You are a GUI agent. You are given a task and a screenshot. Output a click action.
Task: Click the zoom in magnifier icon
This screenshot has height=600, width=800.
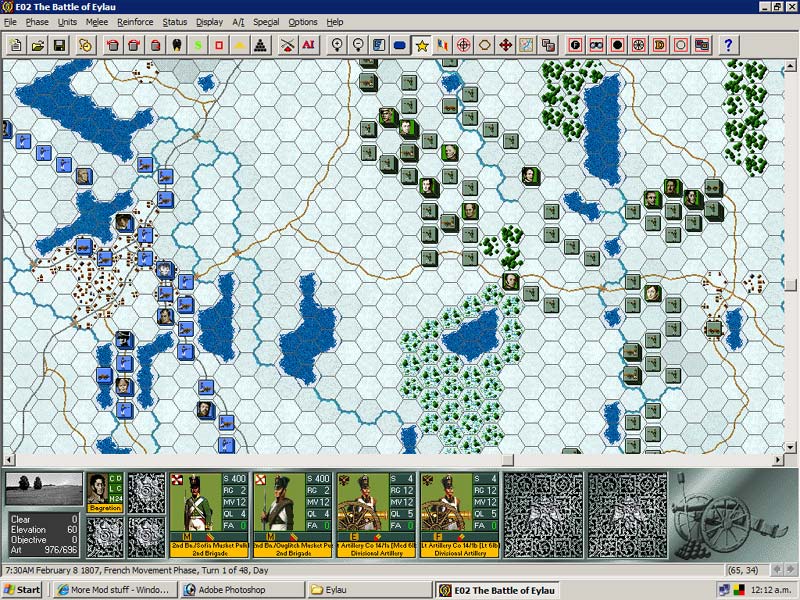[337, 45]
